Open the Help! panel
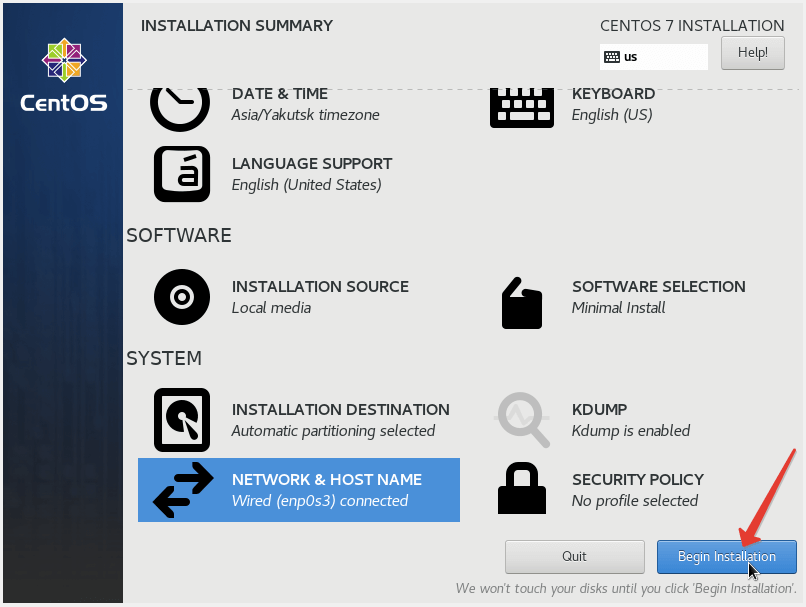Screen dimensions: 806x607 coord(752,52)
